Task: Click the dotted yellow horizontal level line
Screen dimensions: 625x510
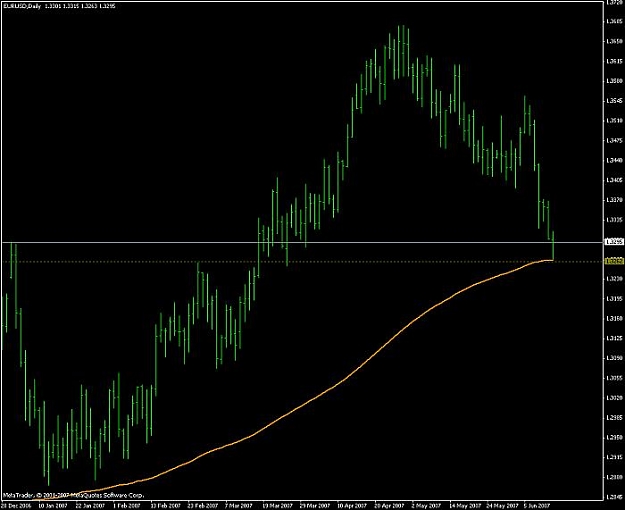Action: 303,261
